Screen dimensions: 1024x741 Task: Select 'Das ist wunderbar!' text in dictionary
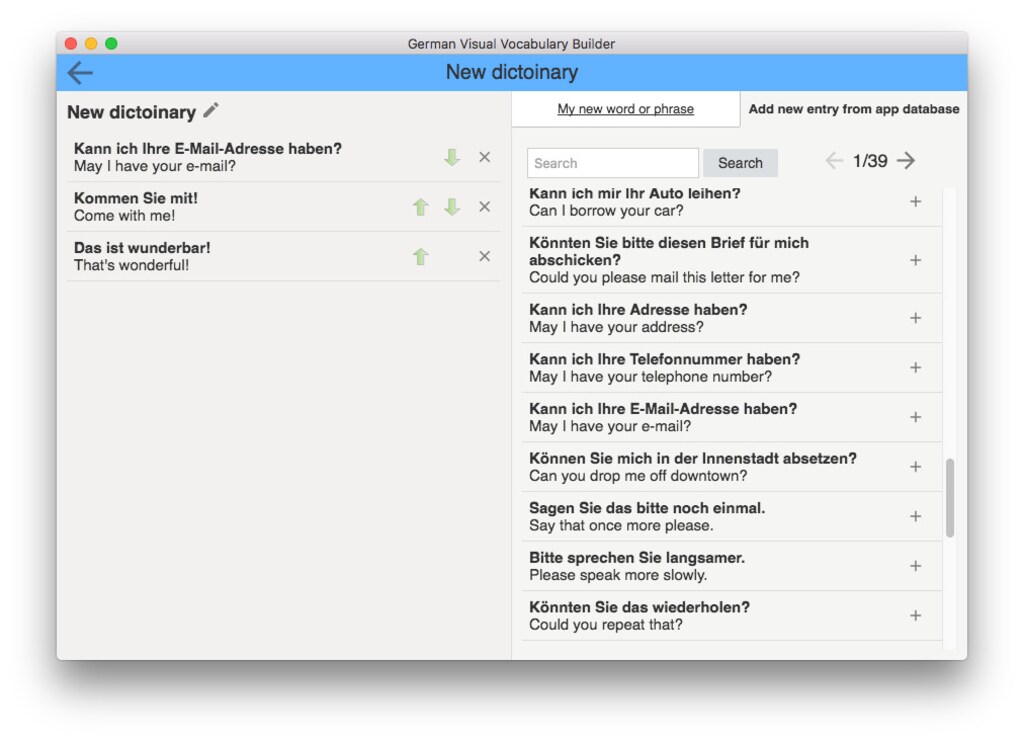pos(142,247)
